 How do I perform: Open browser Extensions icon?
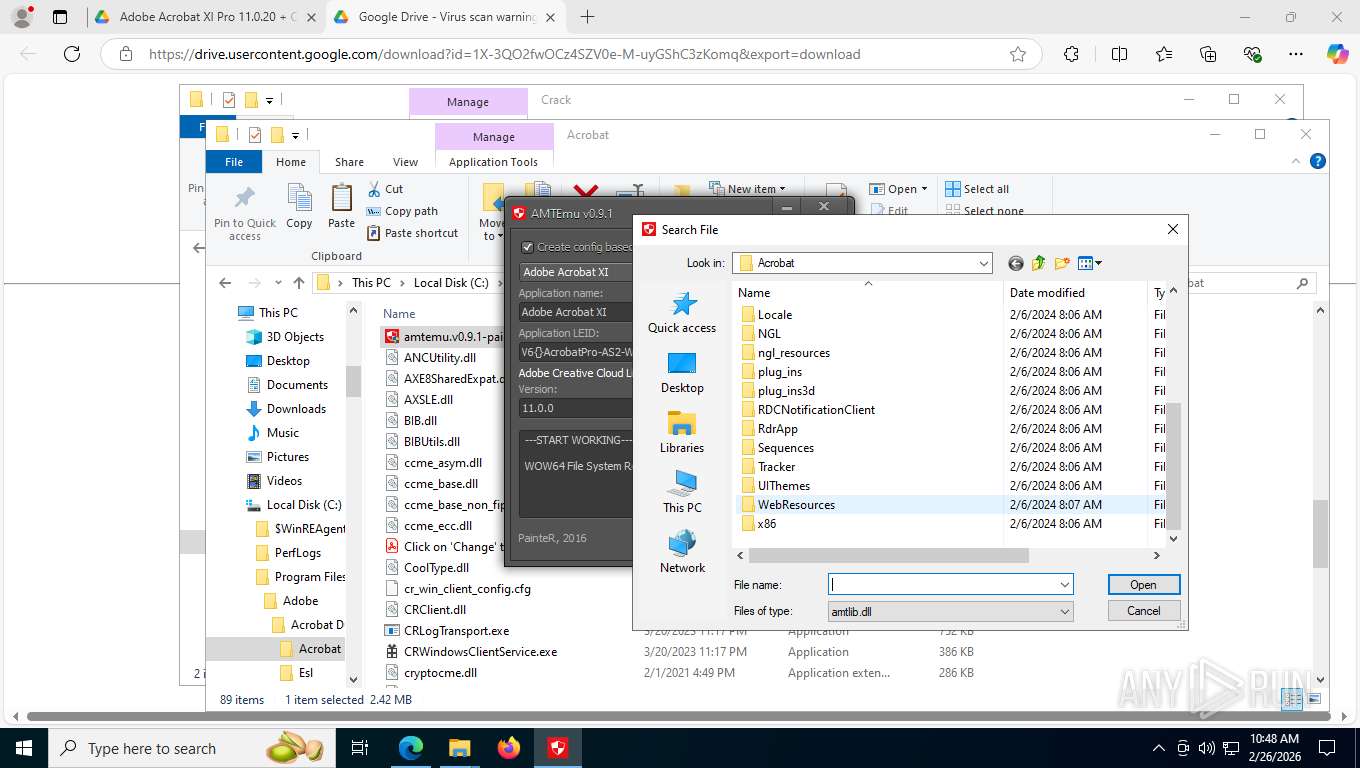[1071, 54]
